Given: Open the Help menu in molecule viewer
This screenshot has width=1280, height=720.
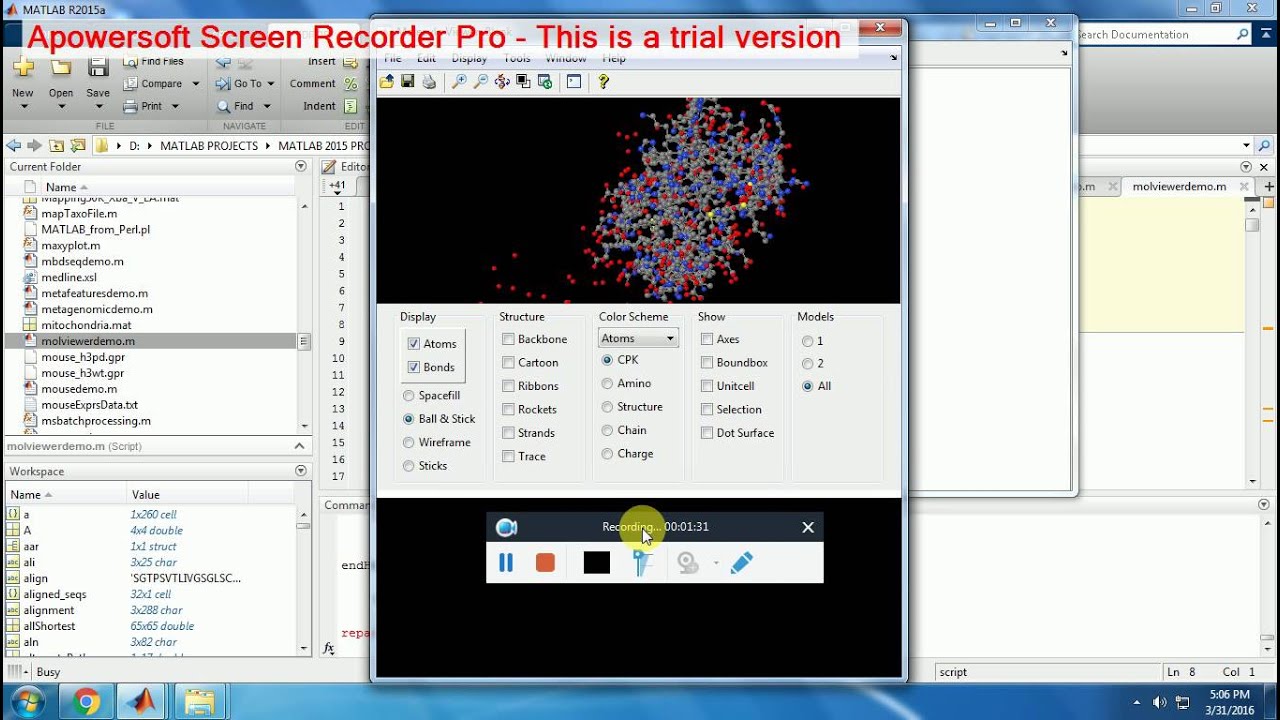Looking at the screenshot, I should pos(614,59).
